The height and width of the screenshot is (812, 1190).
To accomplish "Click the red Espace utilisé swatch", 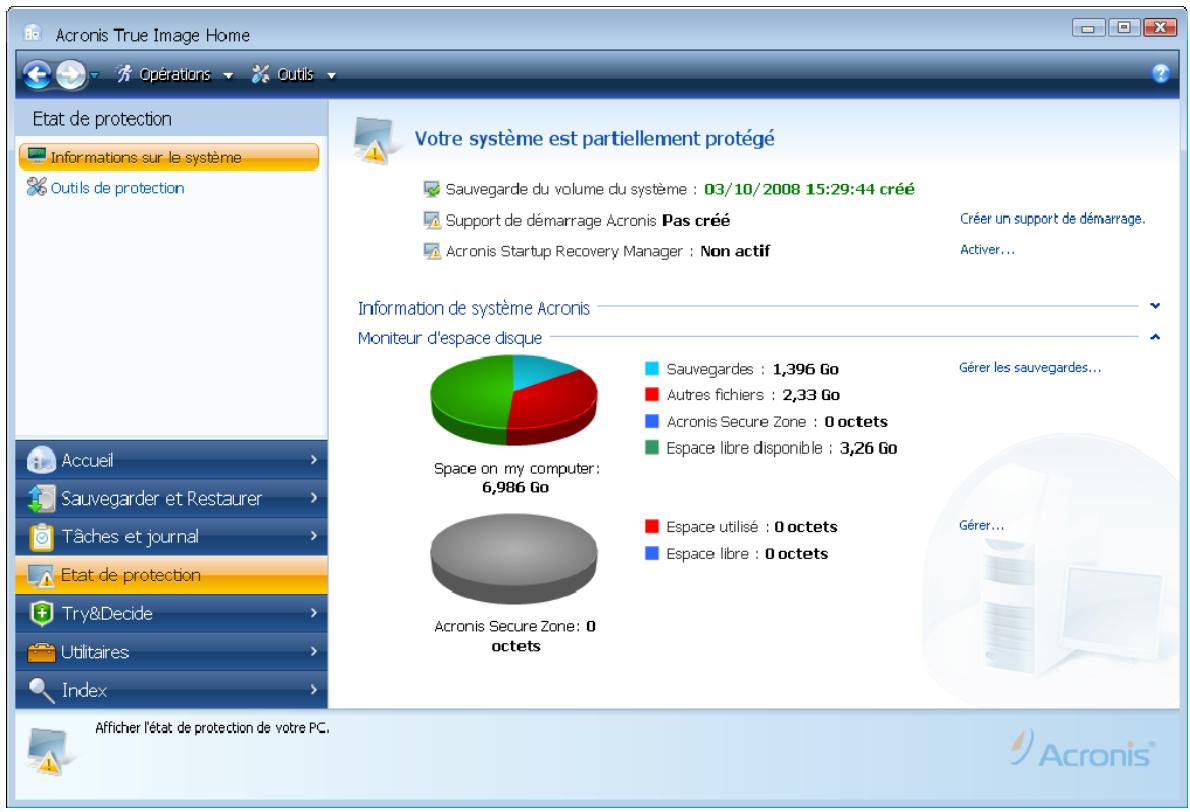I will point(651,527).
